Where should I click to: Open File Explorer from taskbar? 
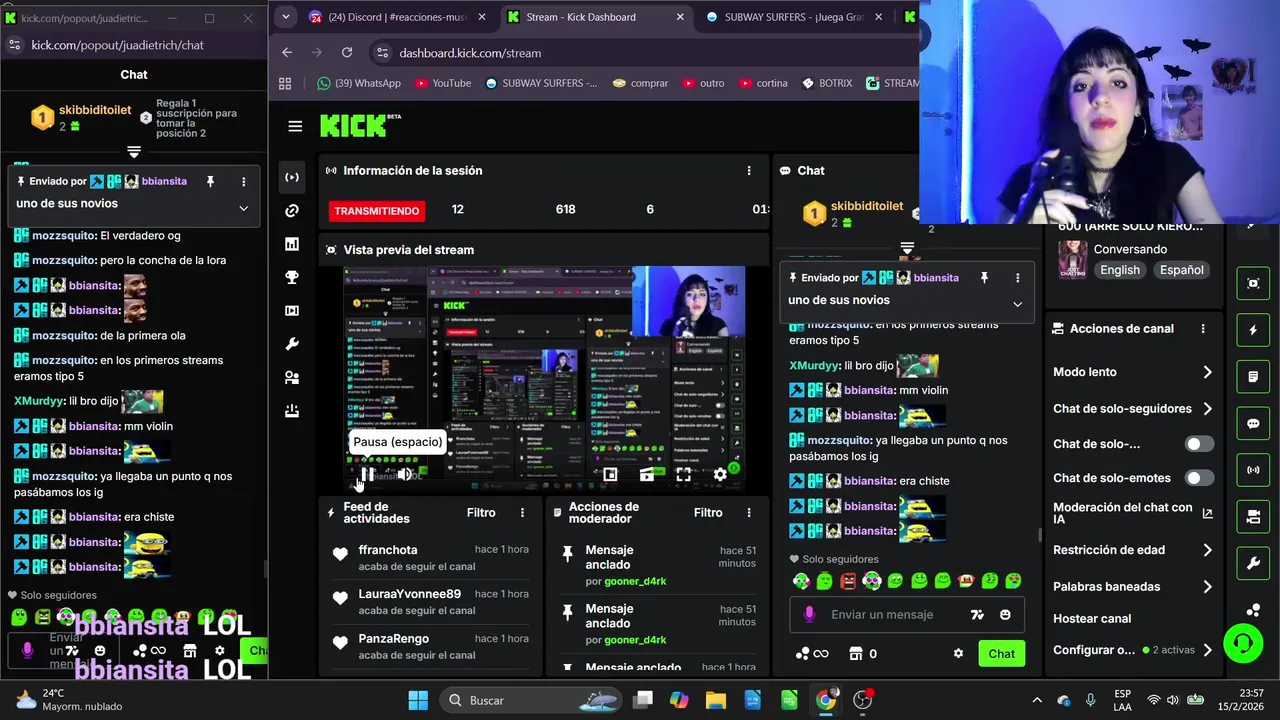pyautogui.click(x=716, y=700)
